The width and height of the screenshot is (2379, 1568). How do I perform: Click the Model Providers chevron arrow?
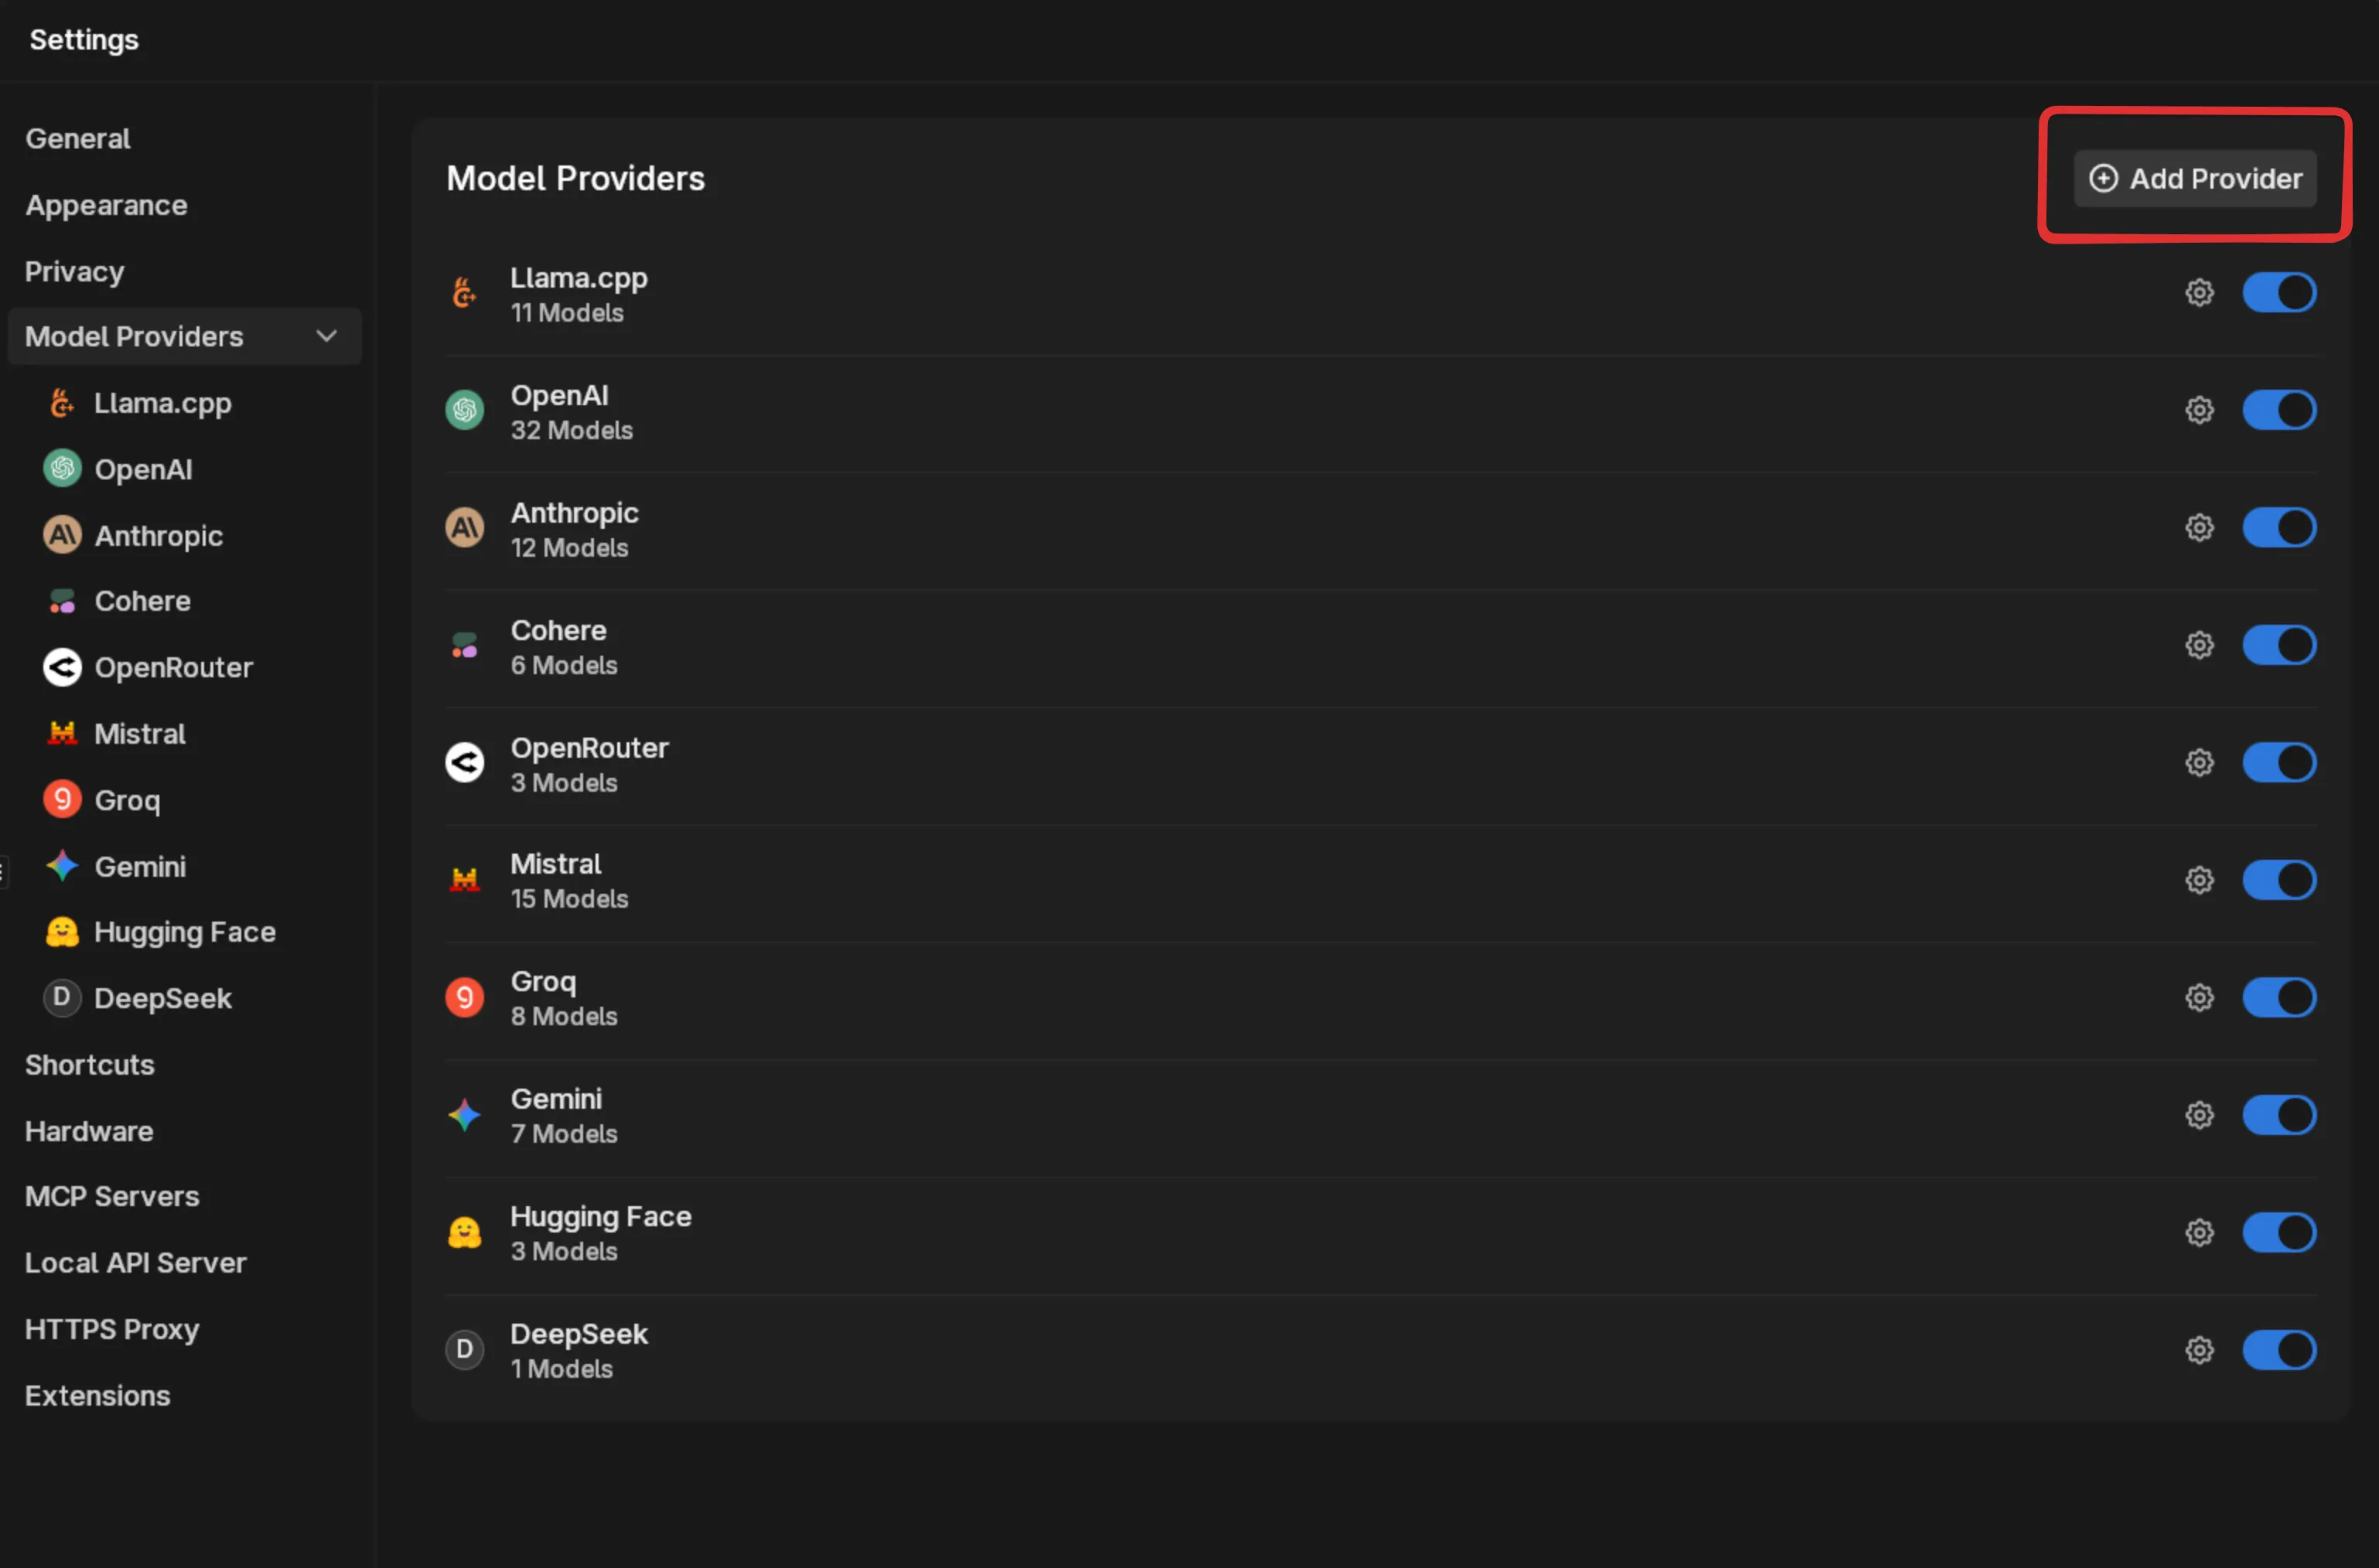click(x=326, y=336)
